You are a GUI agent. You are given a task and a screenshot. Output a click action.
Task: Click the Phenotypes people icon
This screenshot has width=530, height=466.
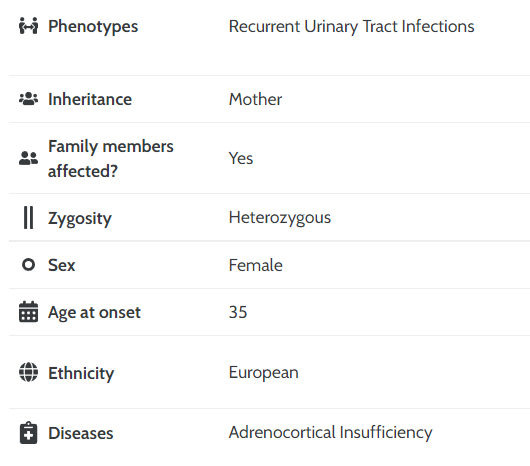(x=28, y=26)
